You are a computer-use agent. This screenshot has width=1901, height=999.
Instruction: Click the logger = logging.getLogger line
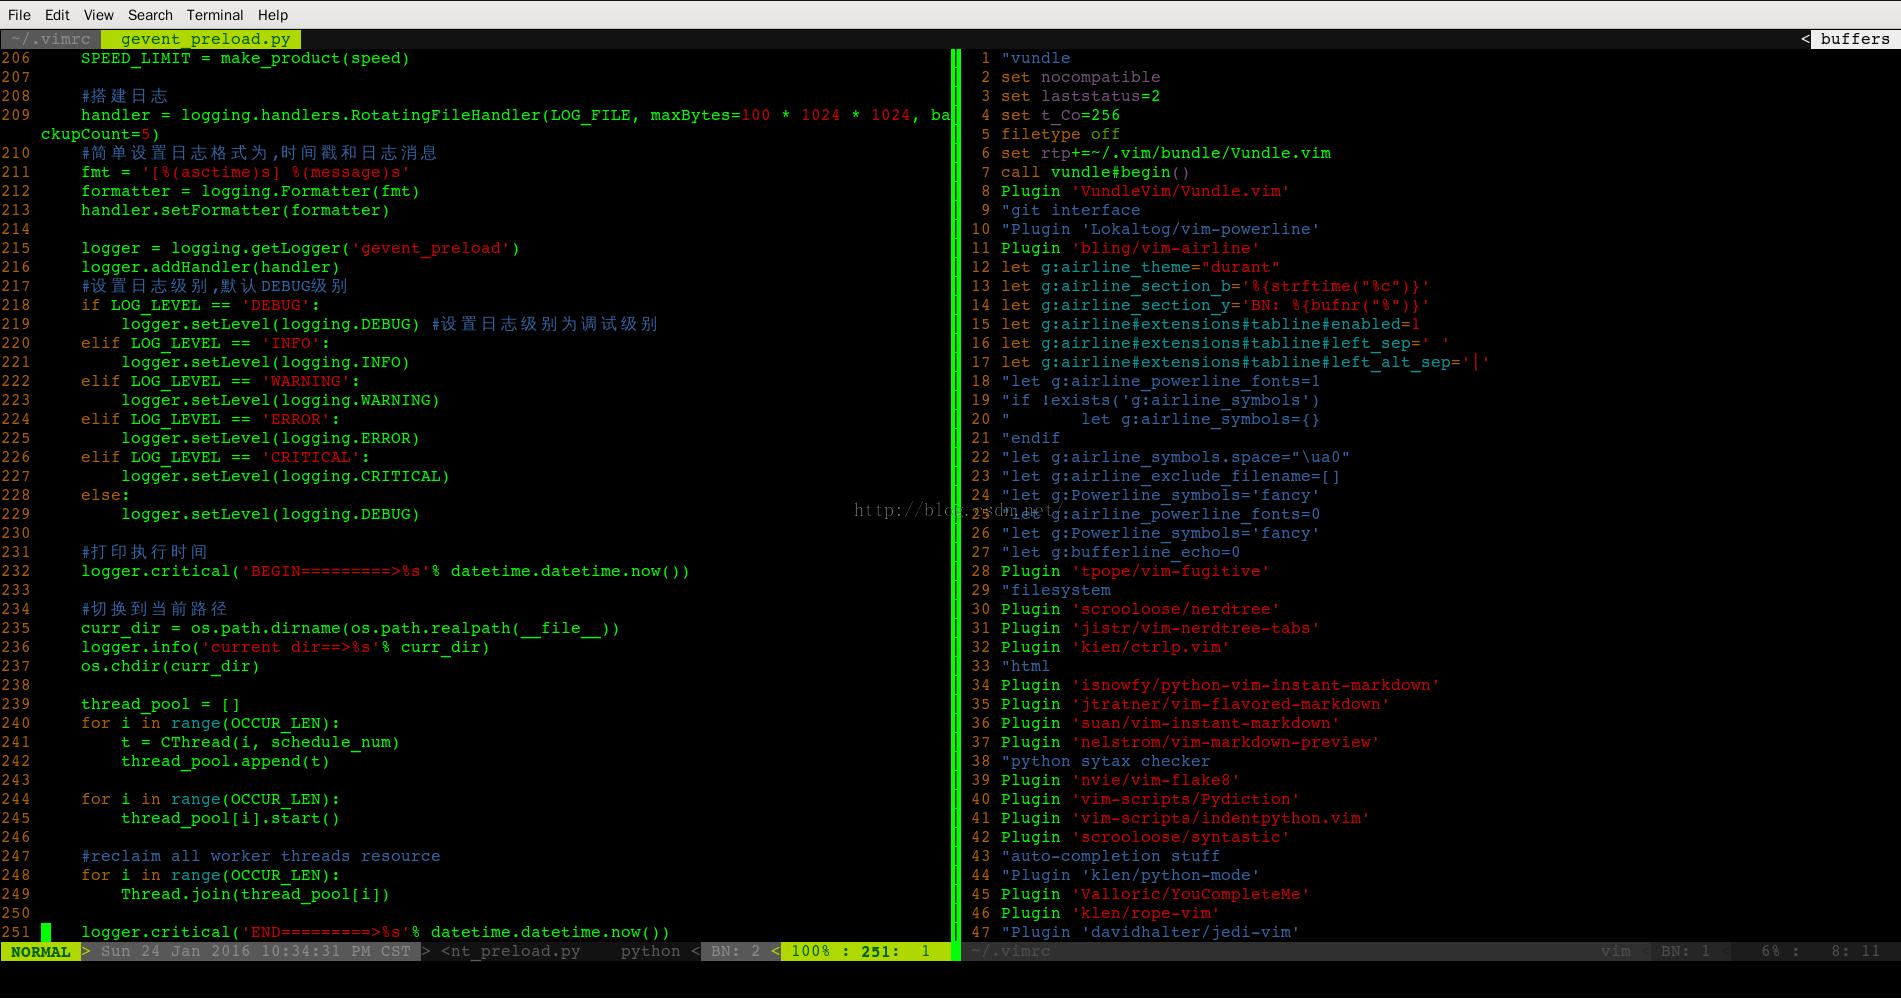pyautogui.click(x=300, y=248)
